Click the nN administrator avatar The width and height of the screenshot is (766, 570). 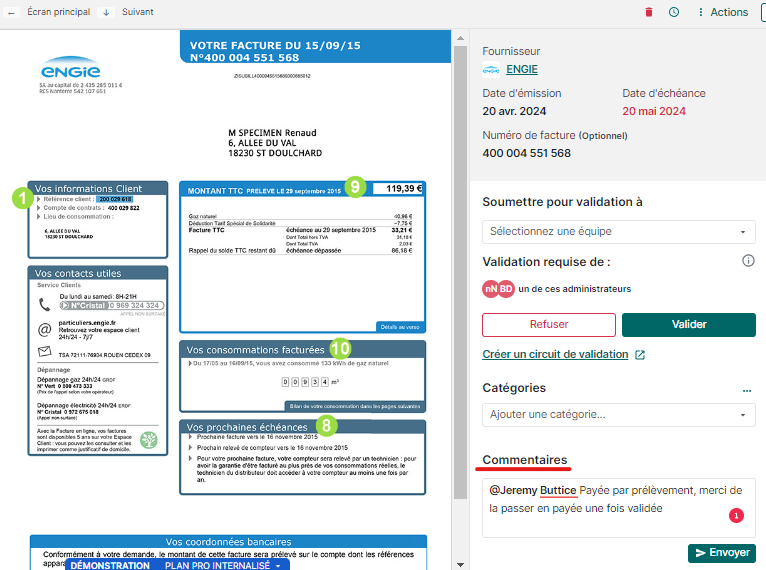click(x=491, y=289)
